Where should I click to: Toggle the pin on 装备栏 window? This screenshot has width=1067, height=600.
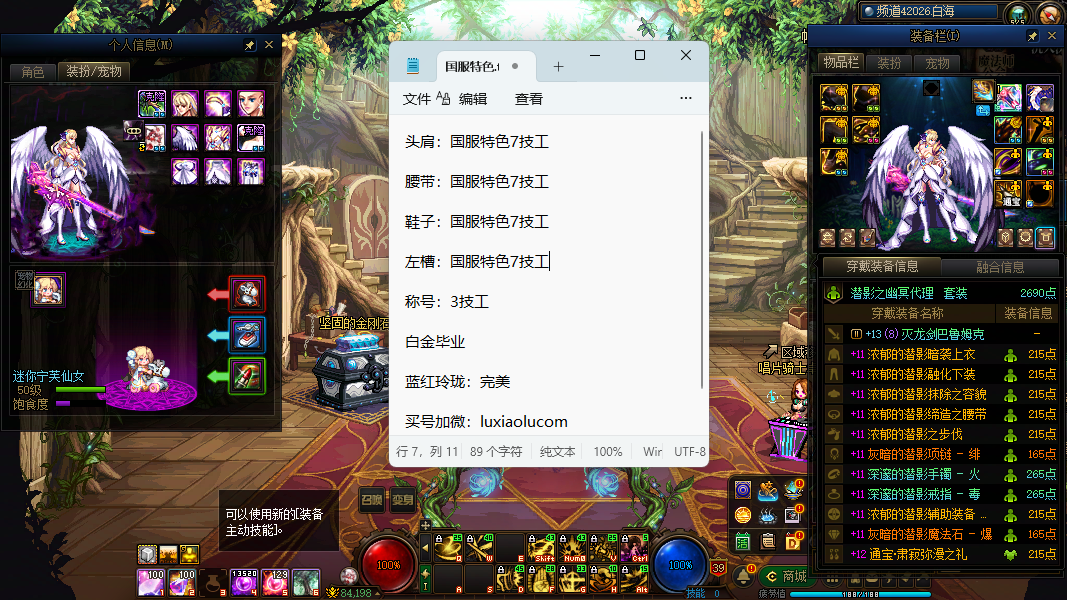1032,36
